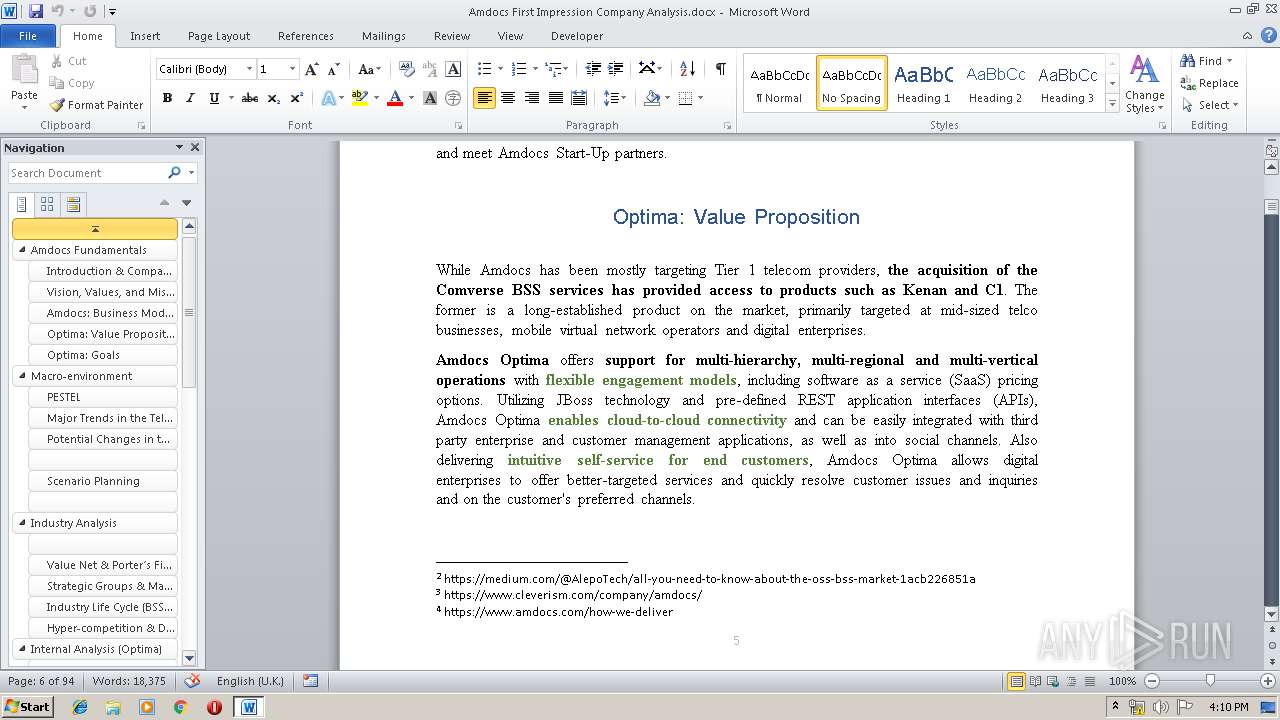The height and width of the screenshot is (720, 1280).
Task: Open text effects menu
Action: 327,98
